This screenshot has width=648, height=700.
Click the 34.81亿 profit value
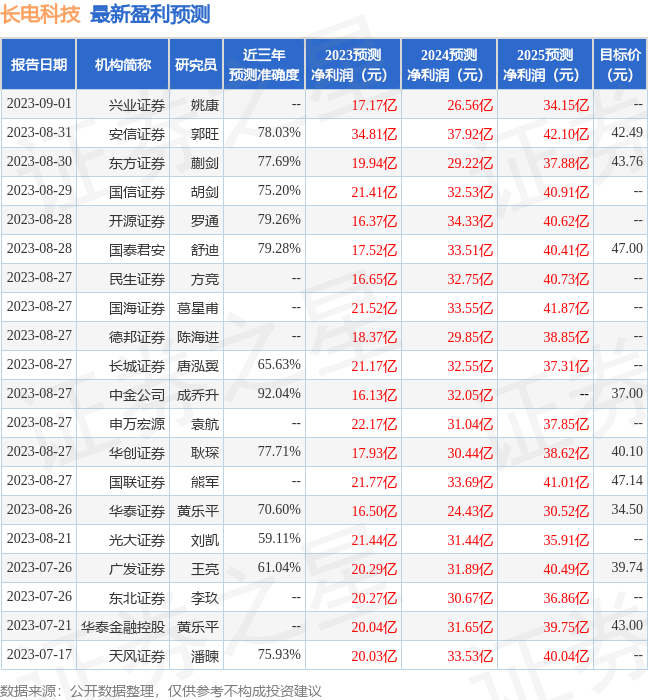374,134
